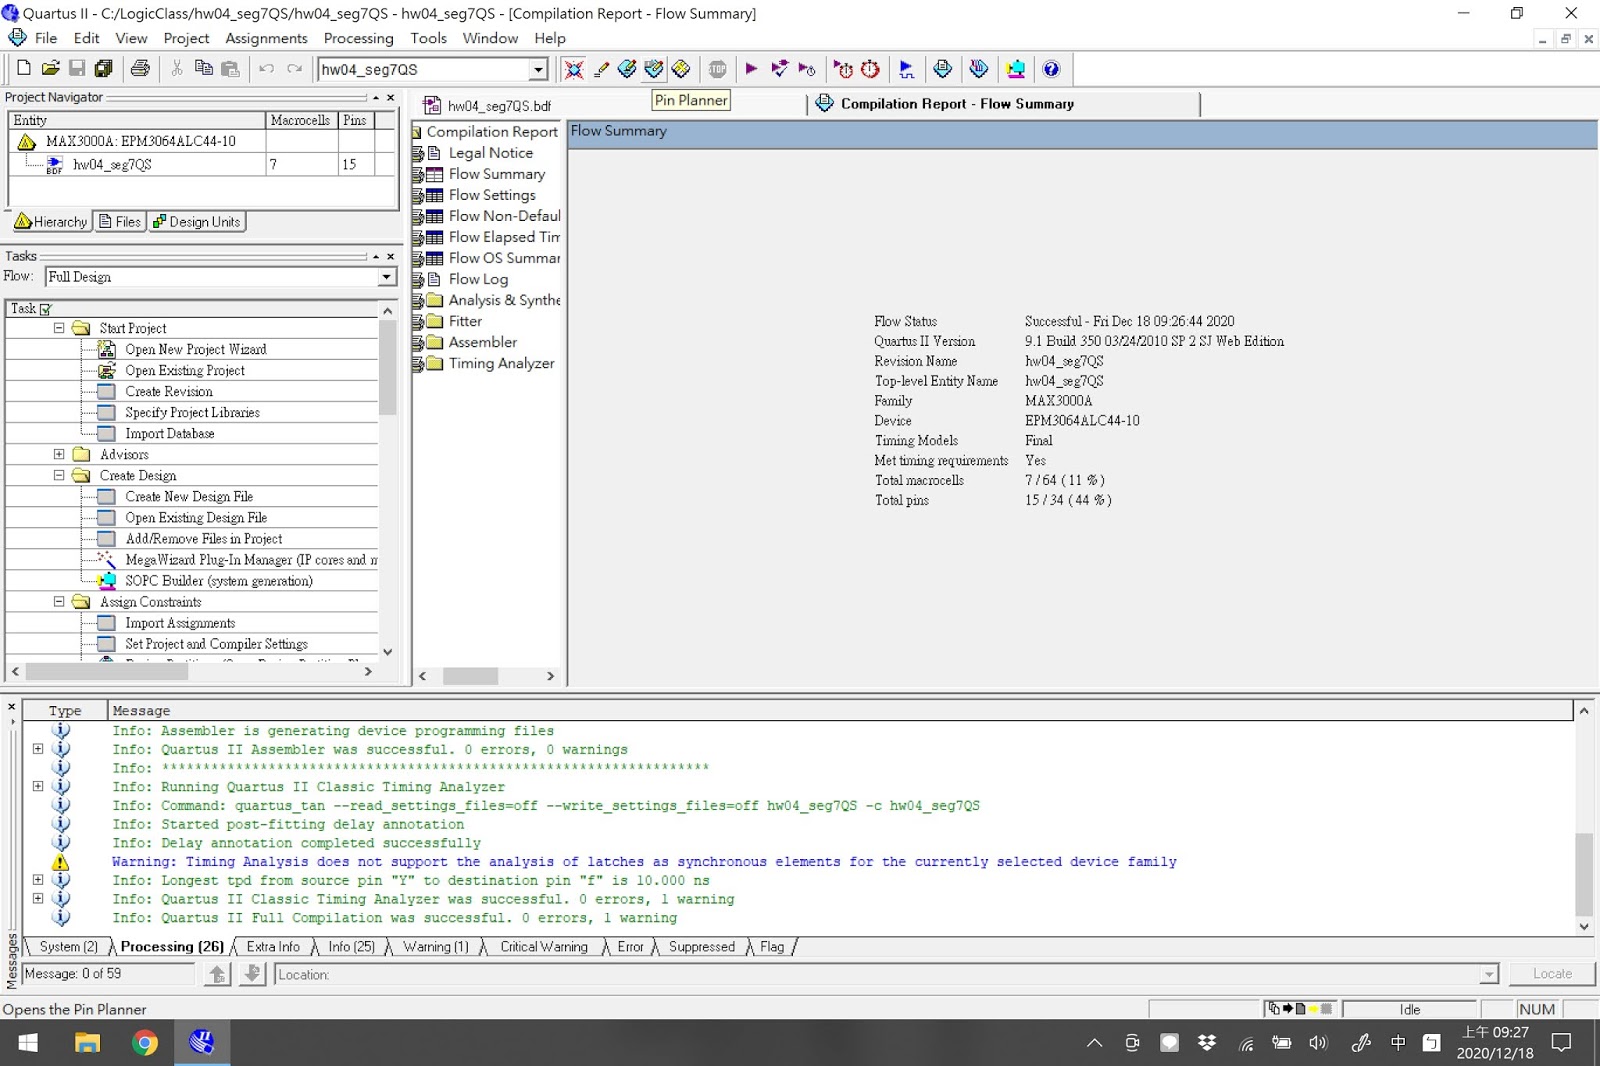Viewport: 1600px width, 1066px height.
Task: Click the Locate button
Action: click(x=1552, y=974)
